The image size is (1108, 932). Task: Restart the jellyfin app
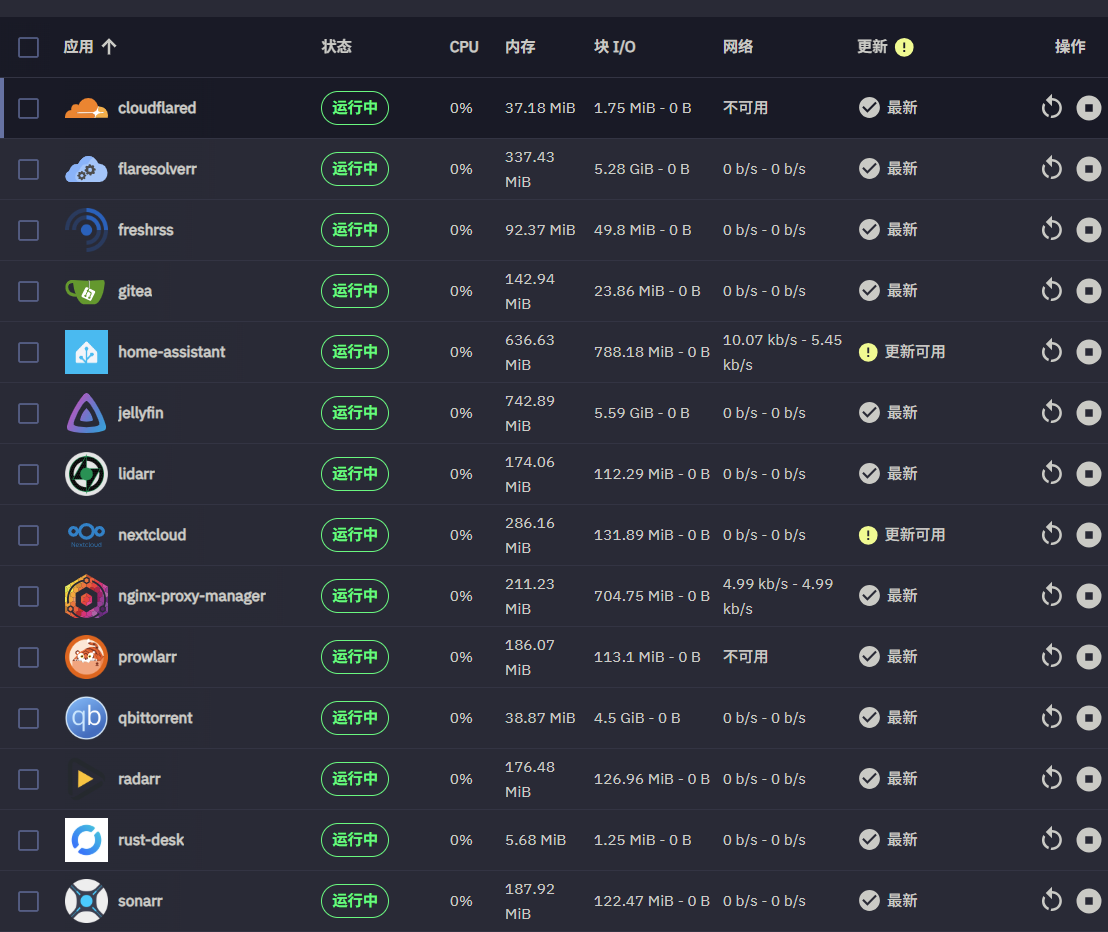[1051, 413]
